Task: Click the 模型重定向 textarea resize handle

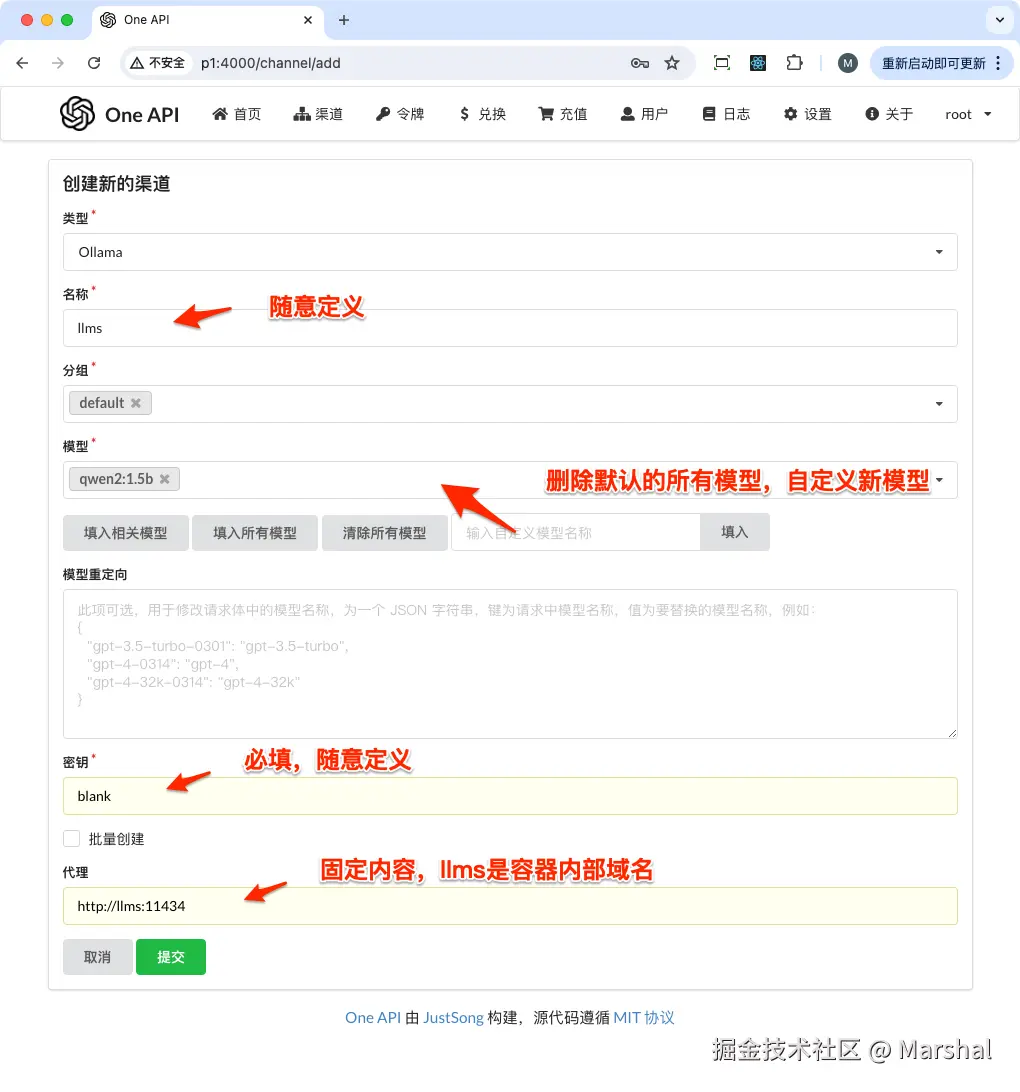Action: click(952, 733)
